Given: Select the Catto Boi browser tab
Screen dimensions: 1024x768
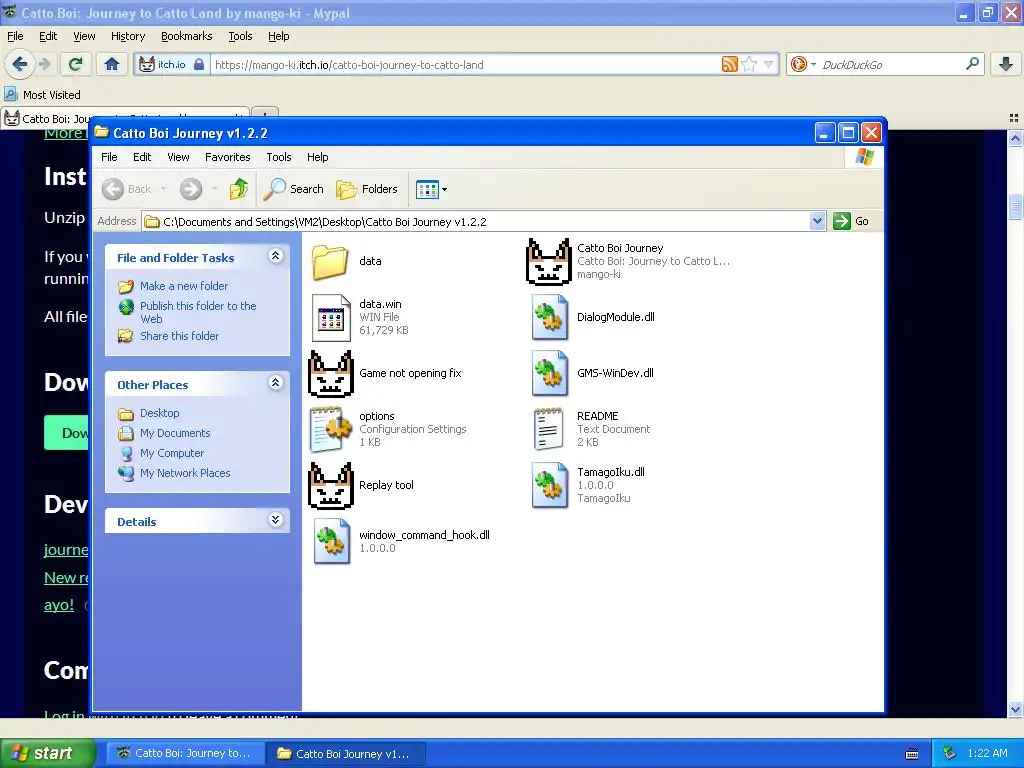Looking at the screenshot, I should (124, 119).
